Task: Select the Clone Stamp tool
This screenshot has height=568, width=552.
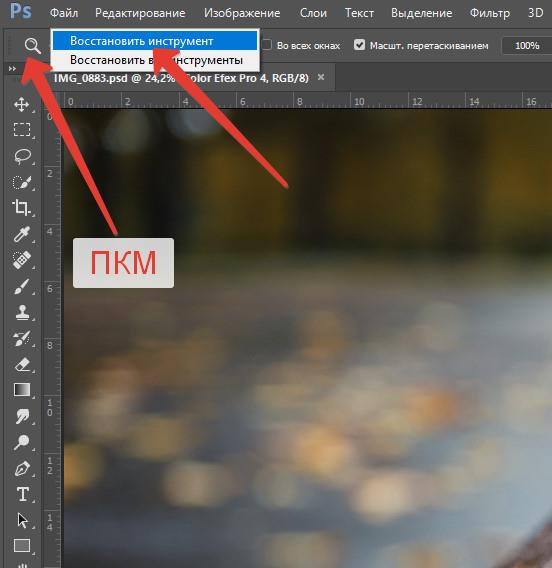Action: [22, 312]
